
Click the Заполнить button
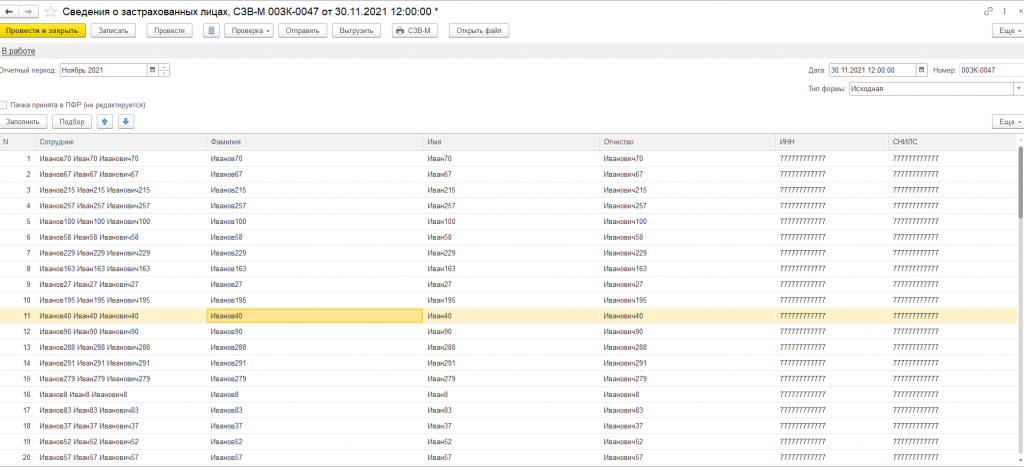pos(23,121)
